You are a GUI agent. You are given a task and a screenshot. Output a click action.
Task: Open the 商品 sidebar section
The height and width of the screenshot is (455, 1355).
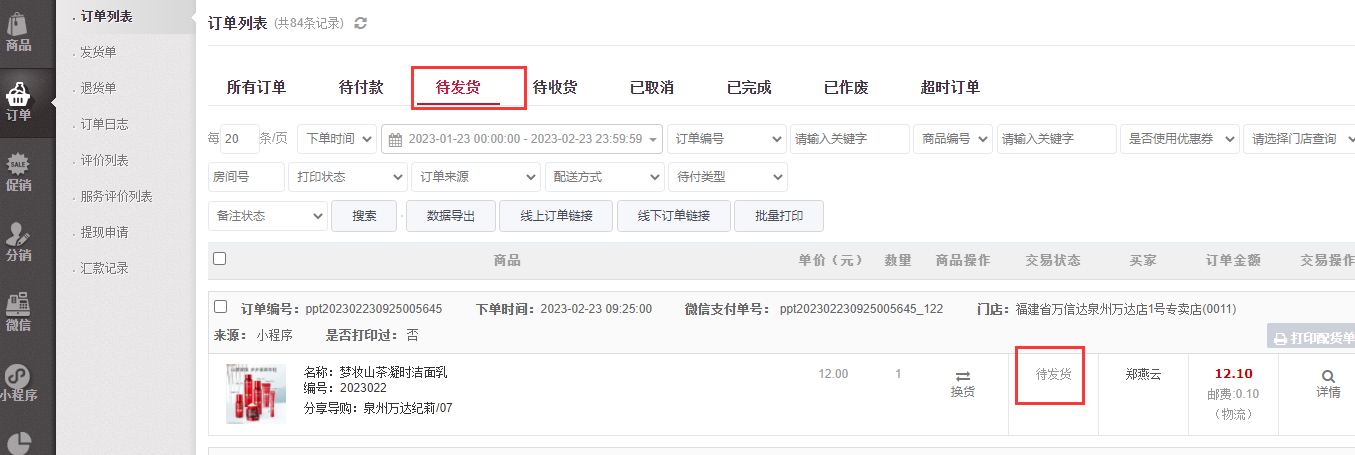tap(18, 30)
